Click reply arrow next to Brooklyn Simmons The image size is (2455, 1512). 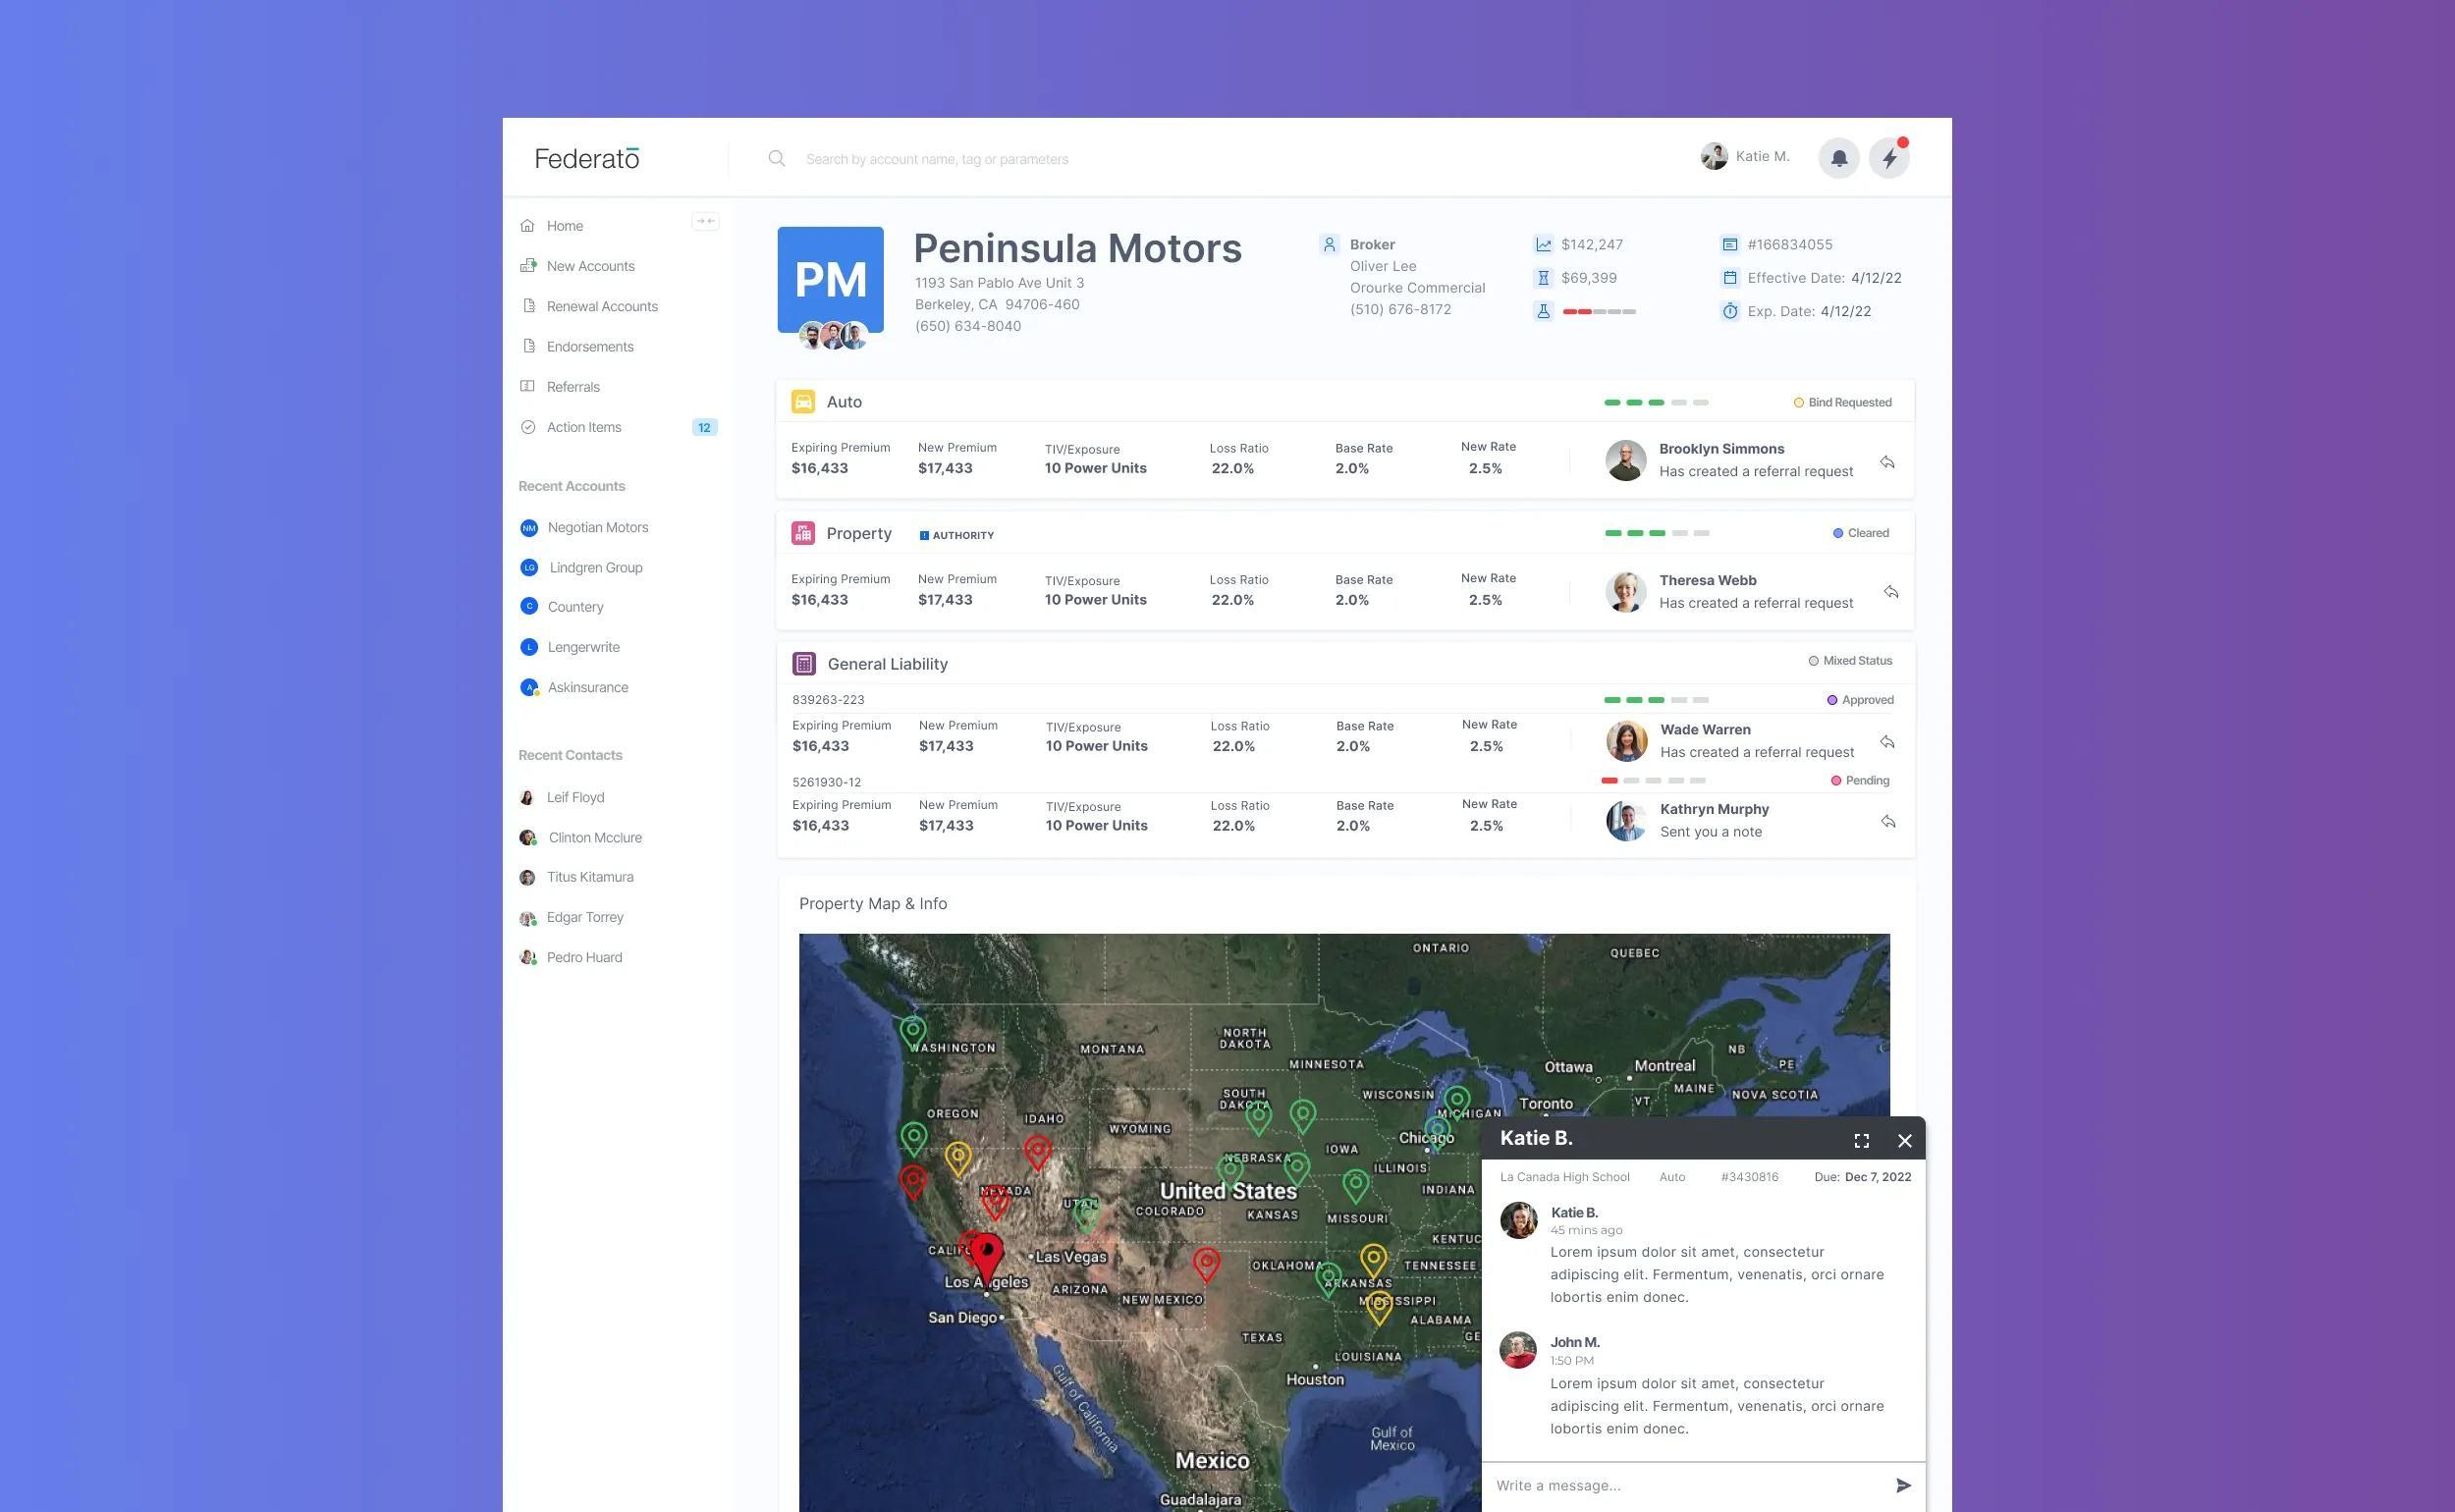point(1886,462)
